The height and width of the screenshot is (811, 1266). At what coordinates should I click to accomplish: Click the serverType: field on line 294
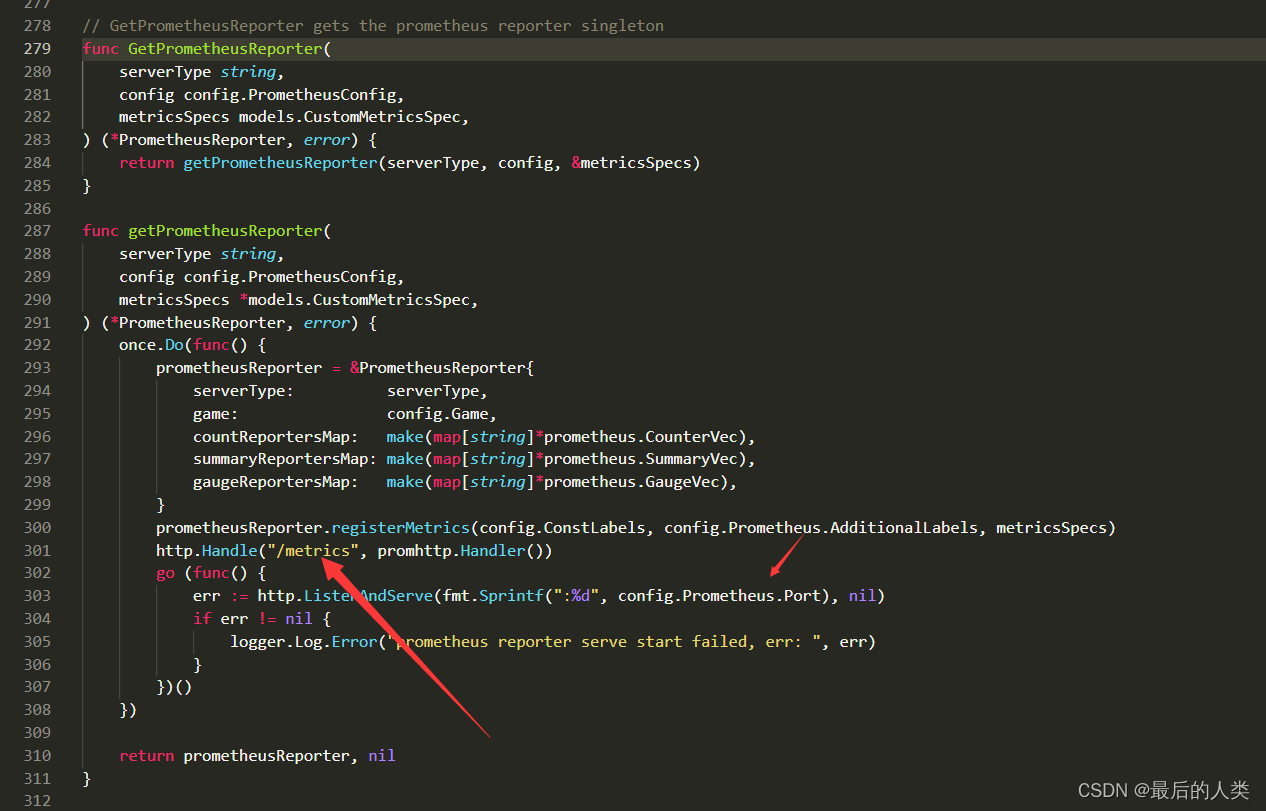click(x=244, y=390)
